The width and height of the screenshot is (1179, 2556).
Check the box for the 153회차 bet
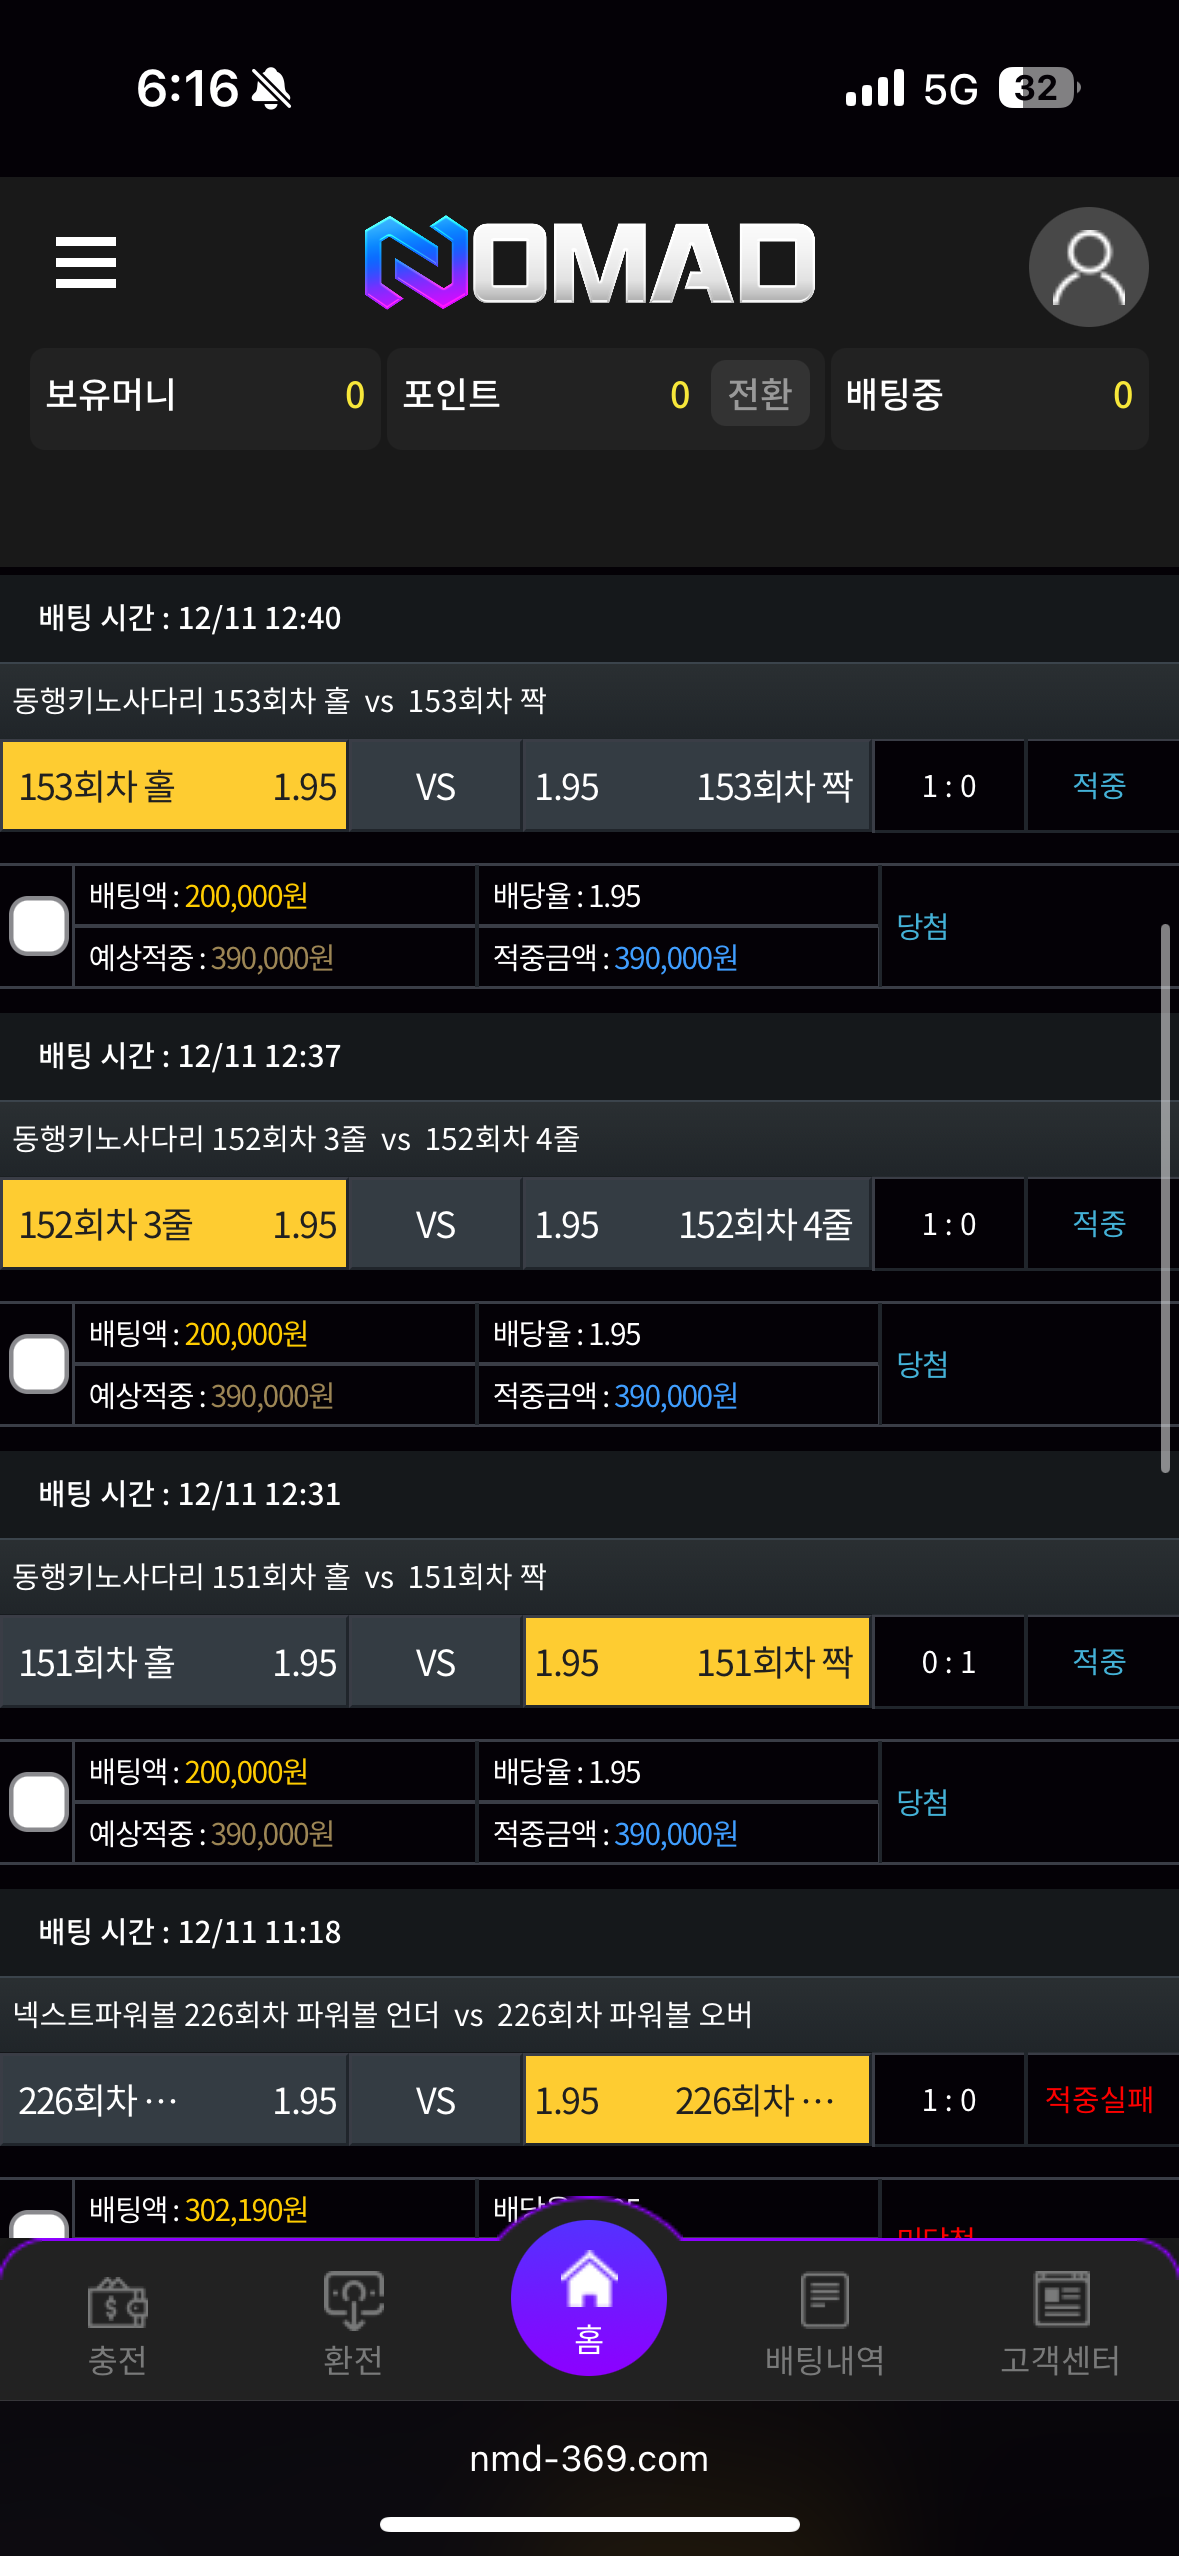[39, 926]
